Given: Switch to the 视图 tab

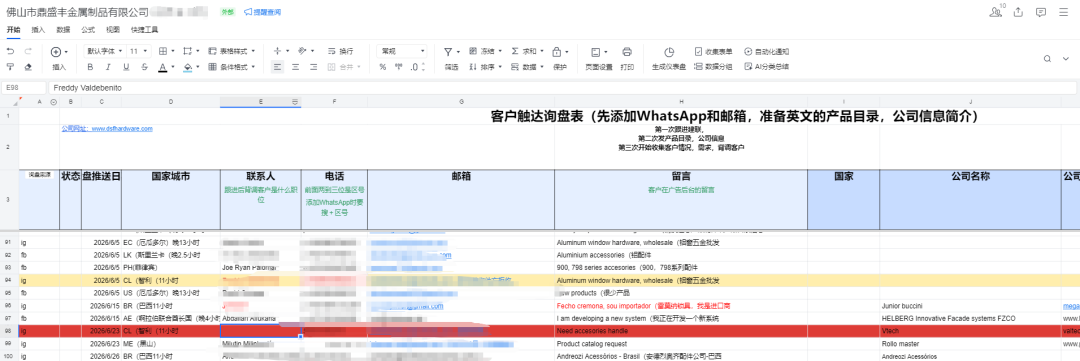Looking at the screenshot, I should pyautogui.click(x=113, y=30).
